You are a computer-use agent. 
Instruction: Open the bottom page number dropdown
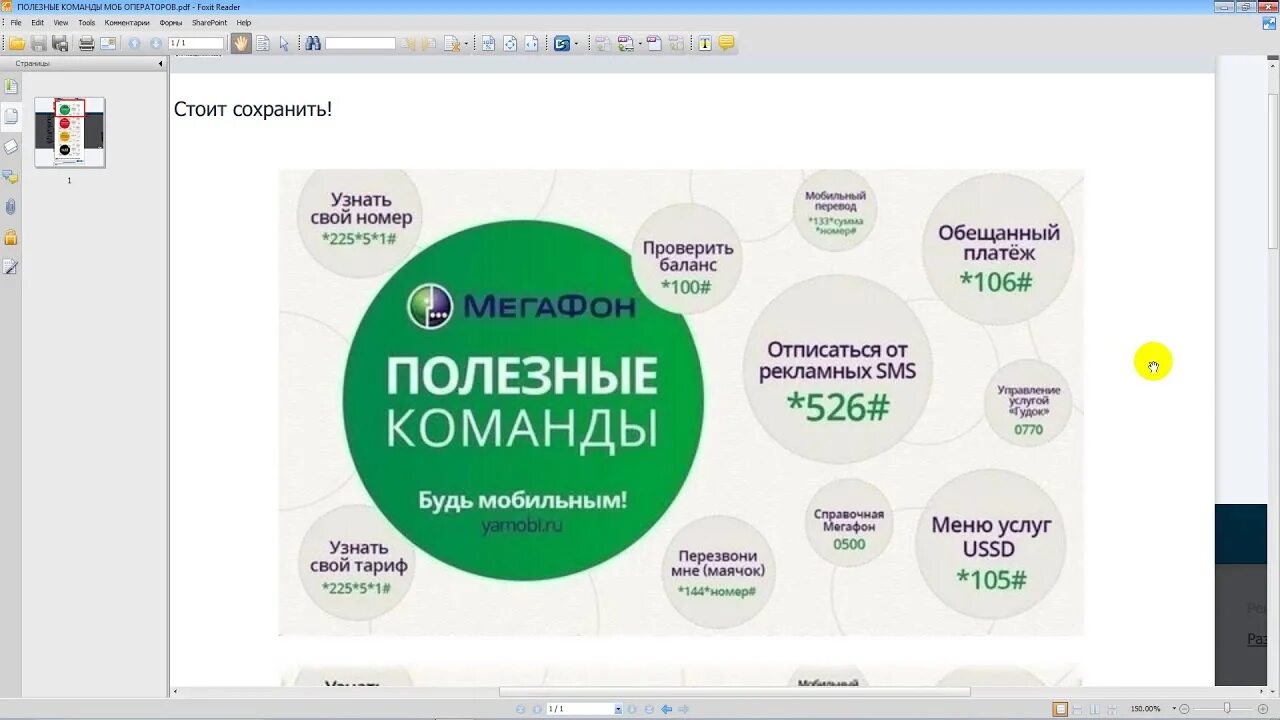(619, 709)
